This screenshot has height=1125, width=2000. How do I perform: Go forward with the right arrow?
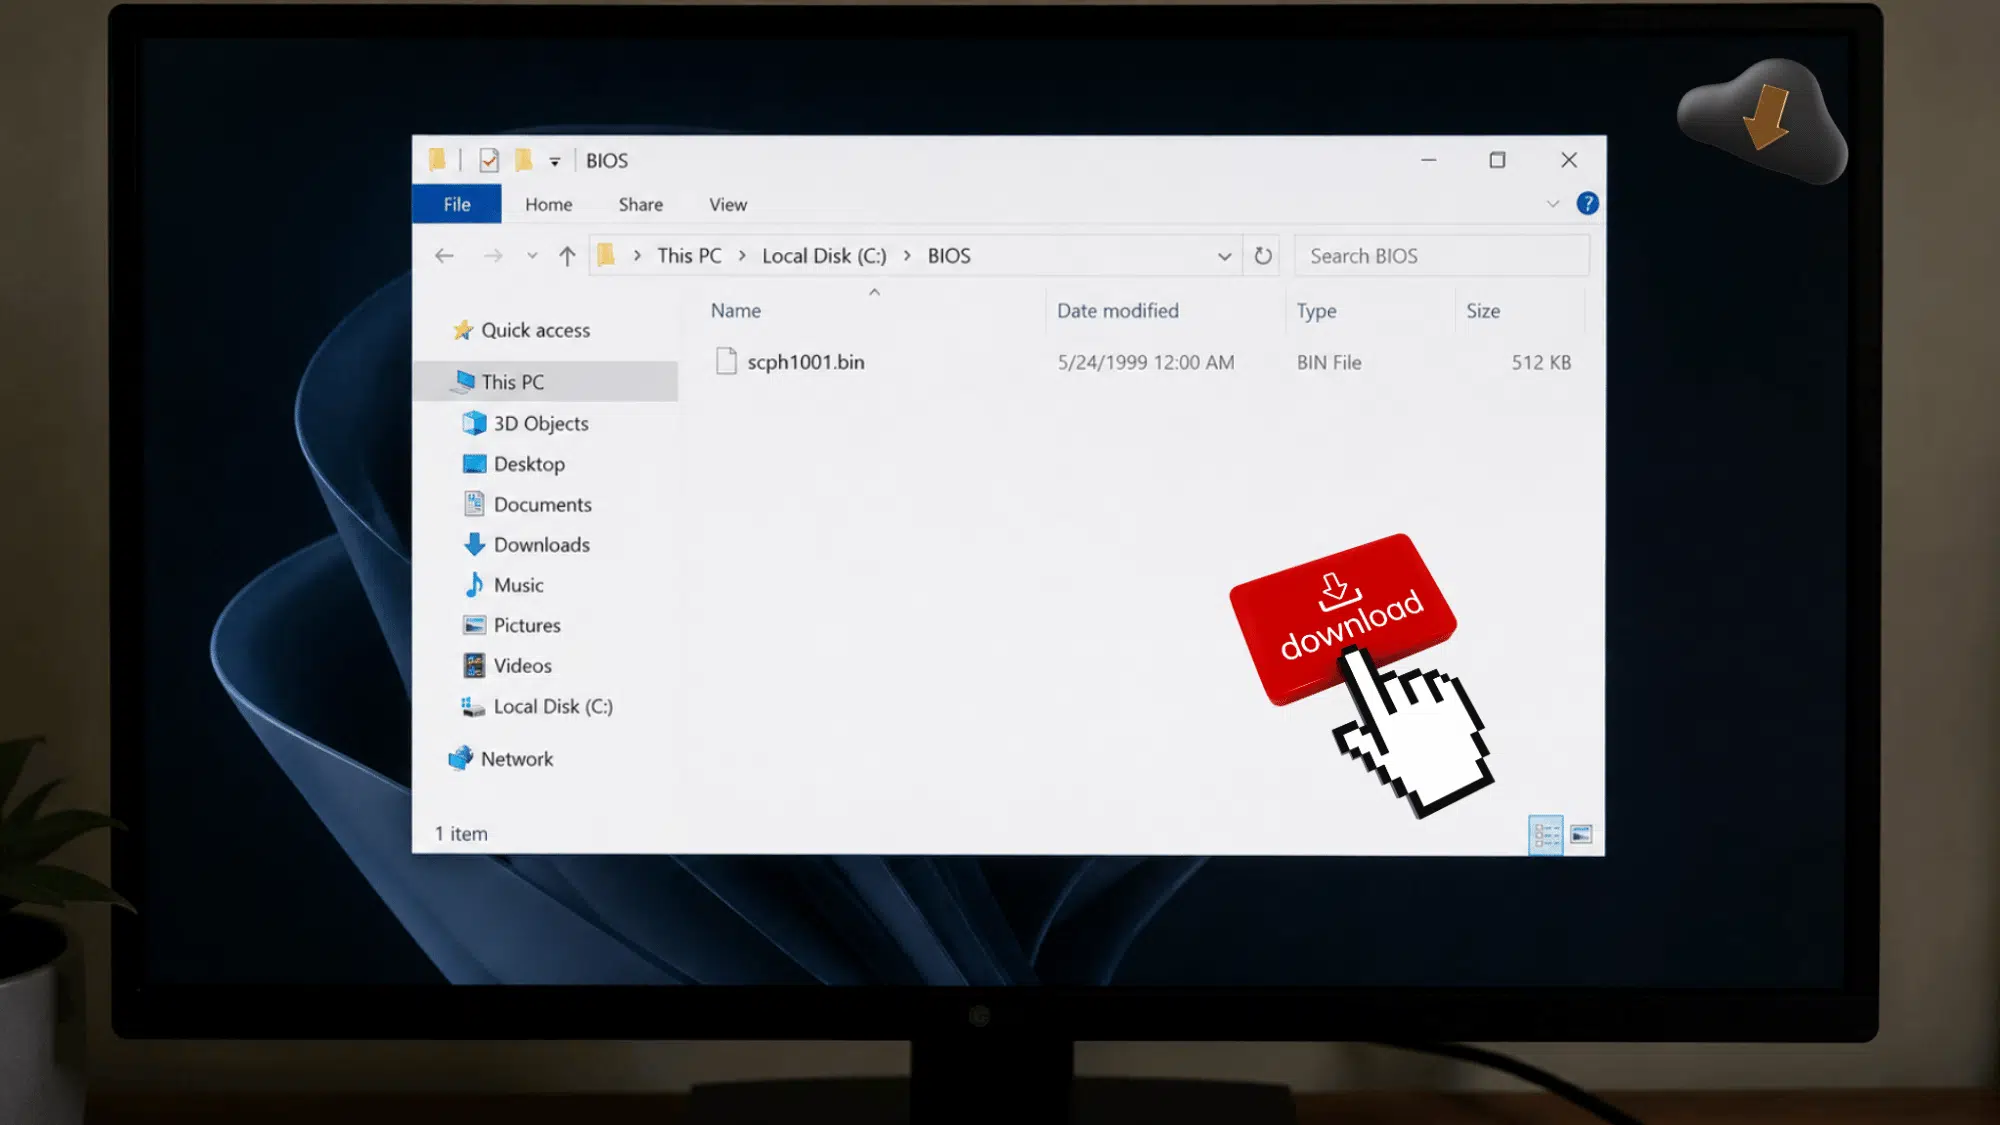pos(493,256)
